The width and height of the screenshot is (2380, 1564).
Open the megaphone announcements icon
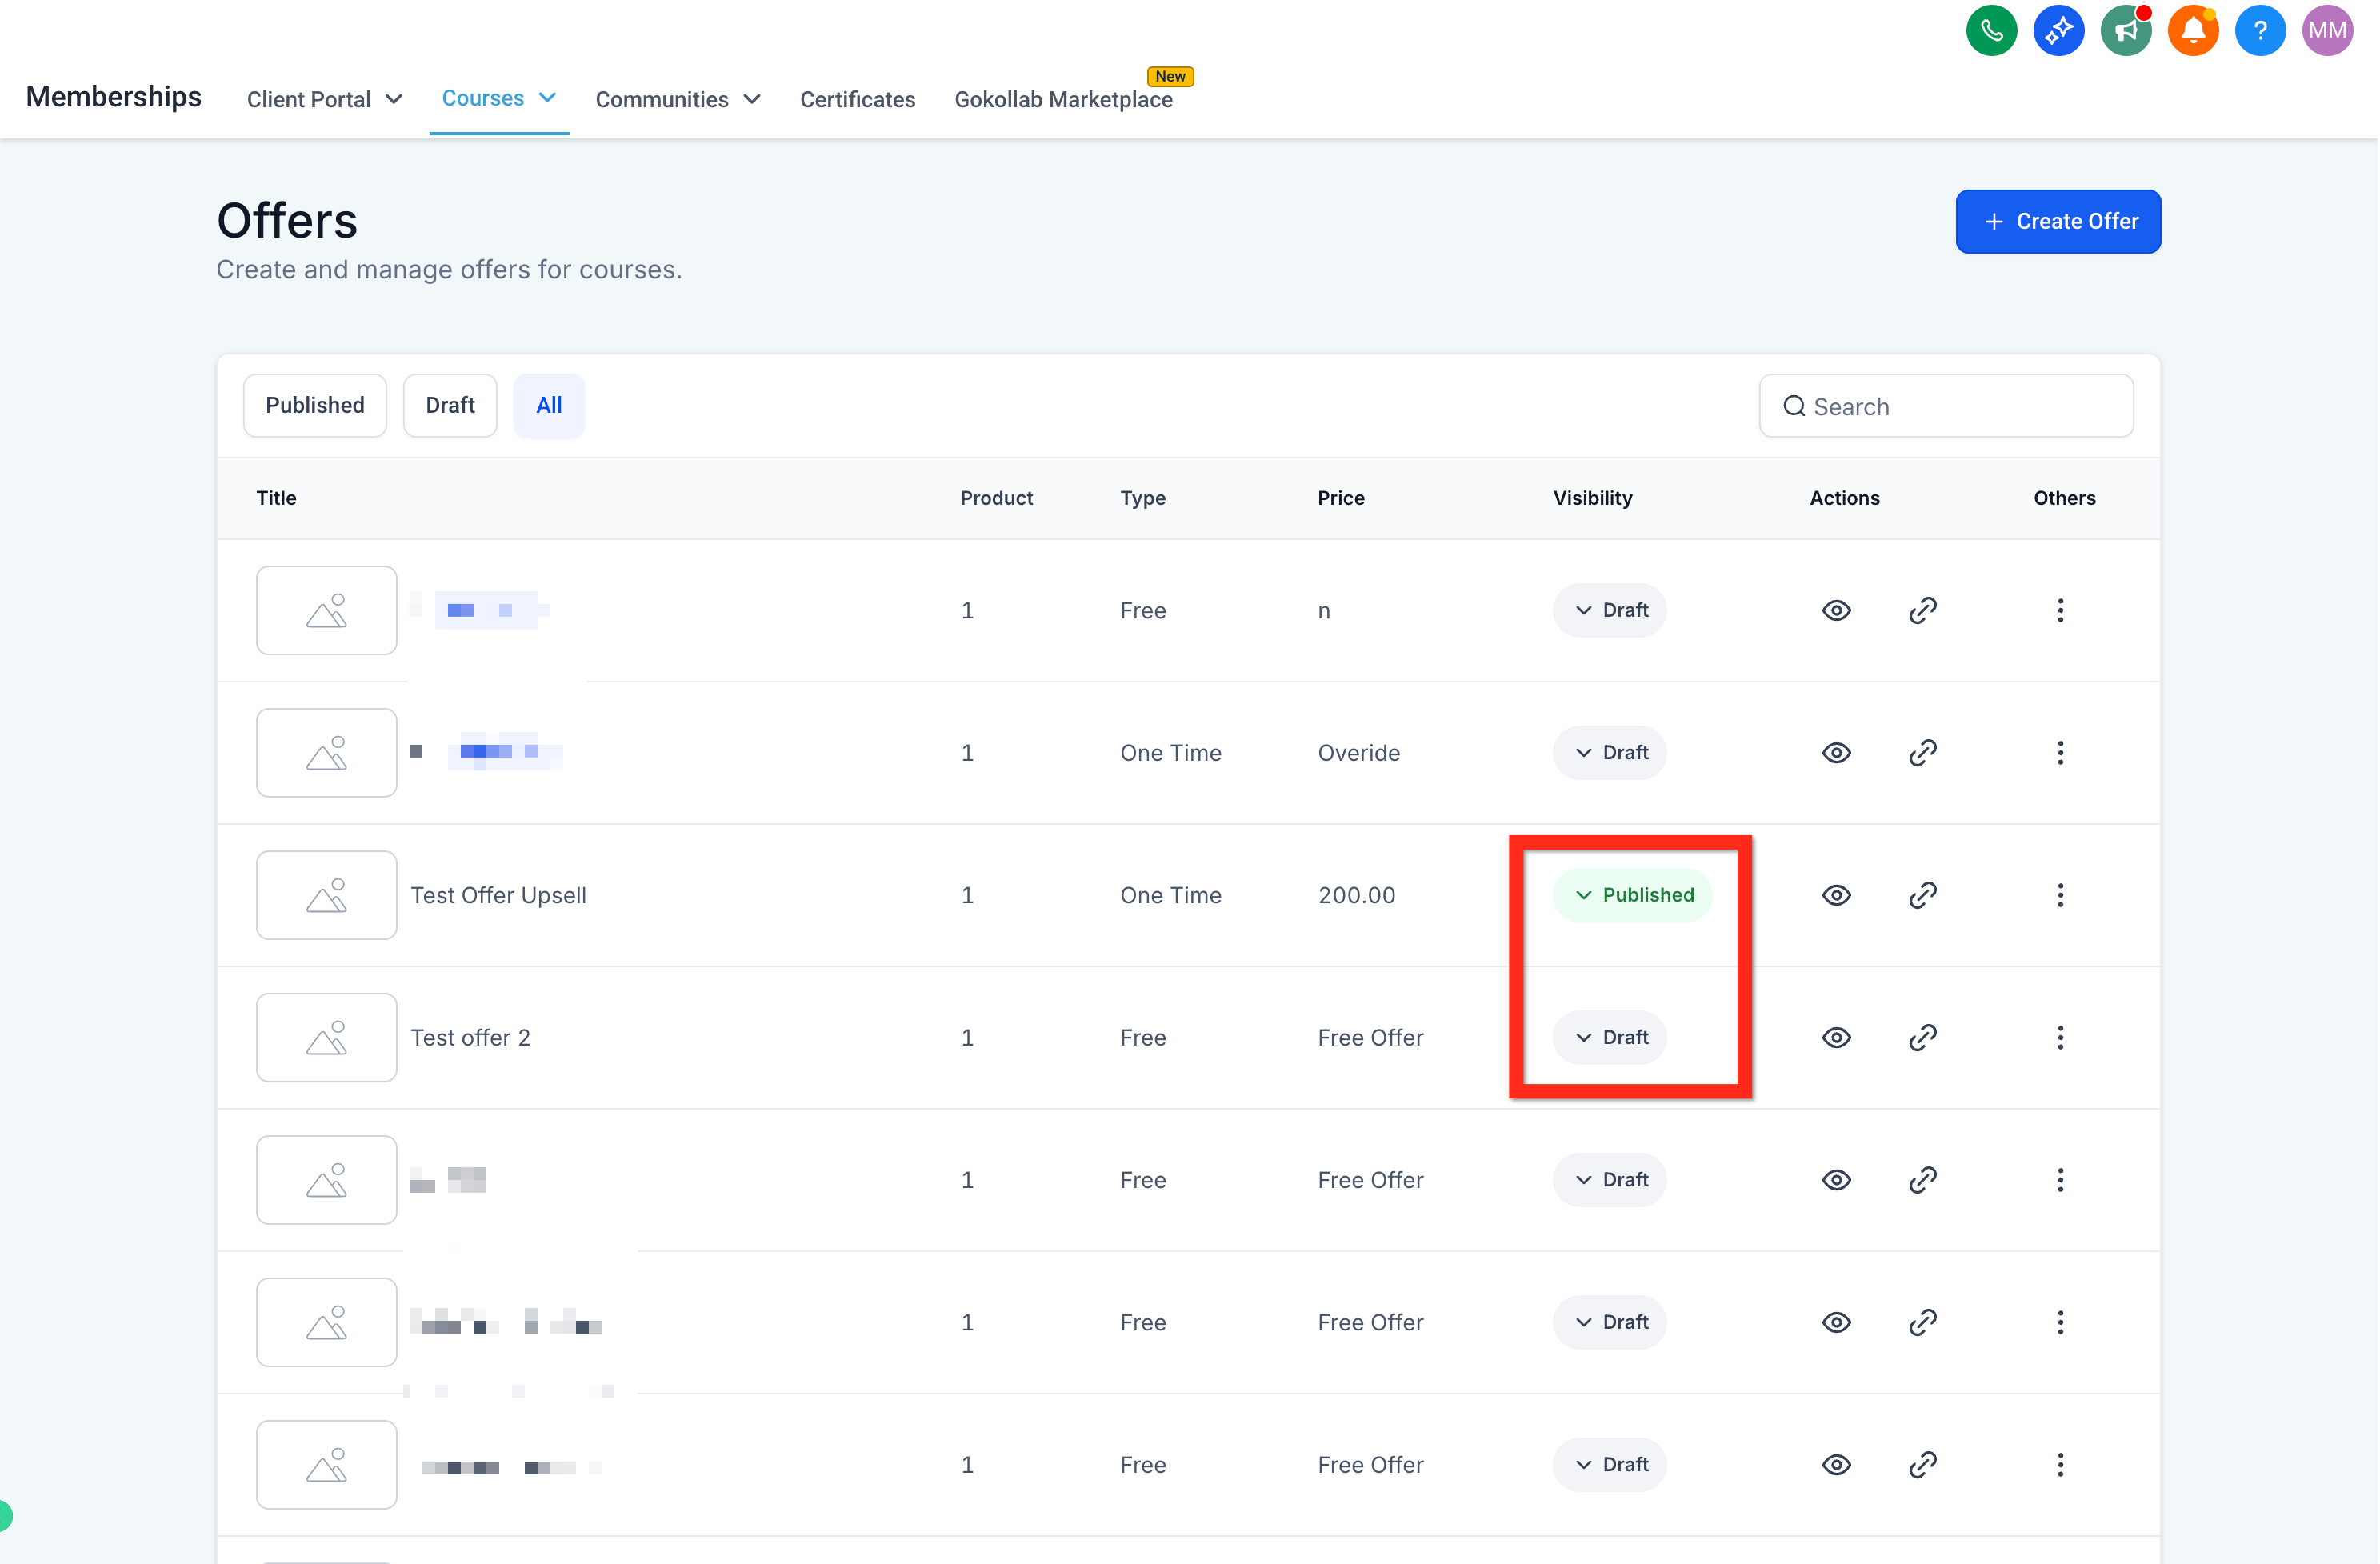pos(2125,31)
